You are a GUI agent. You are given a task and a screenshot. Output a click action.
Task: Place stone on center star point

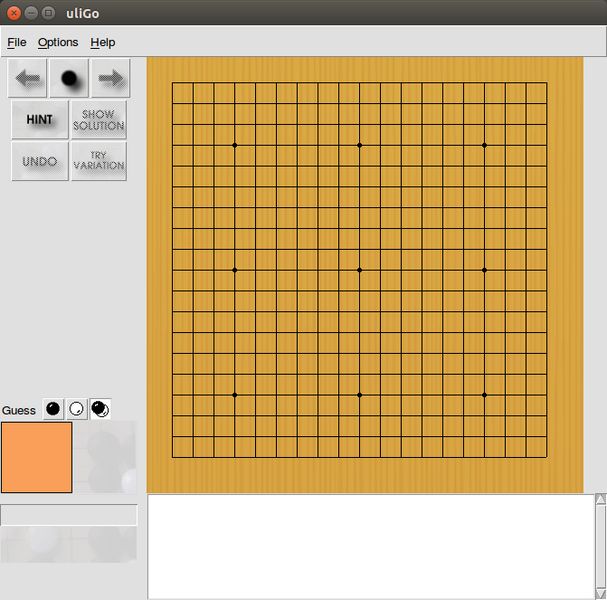(360, 270)
